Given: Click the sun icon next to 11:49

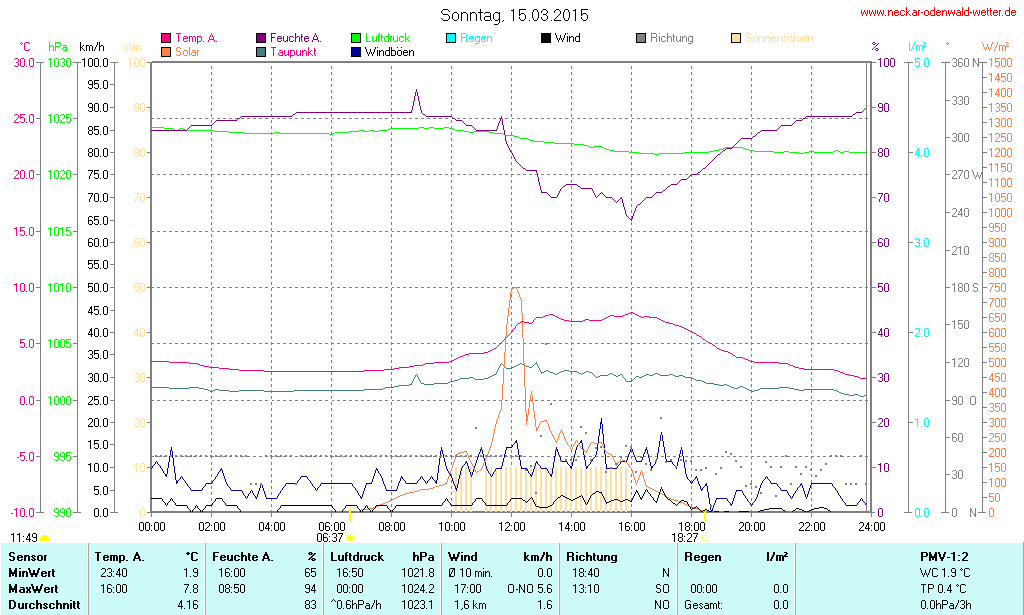Looking at the screenshot, I should [x=44, y=538].
